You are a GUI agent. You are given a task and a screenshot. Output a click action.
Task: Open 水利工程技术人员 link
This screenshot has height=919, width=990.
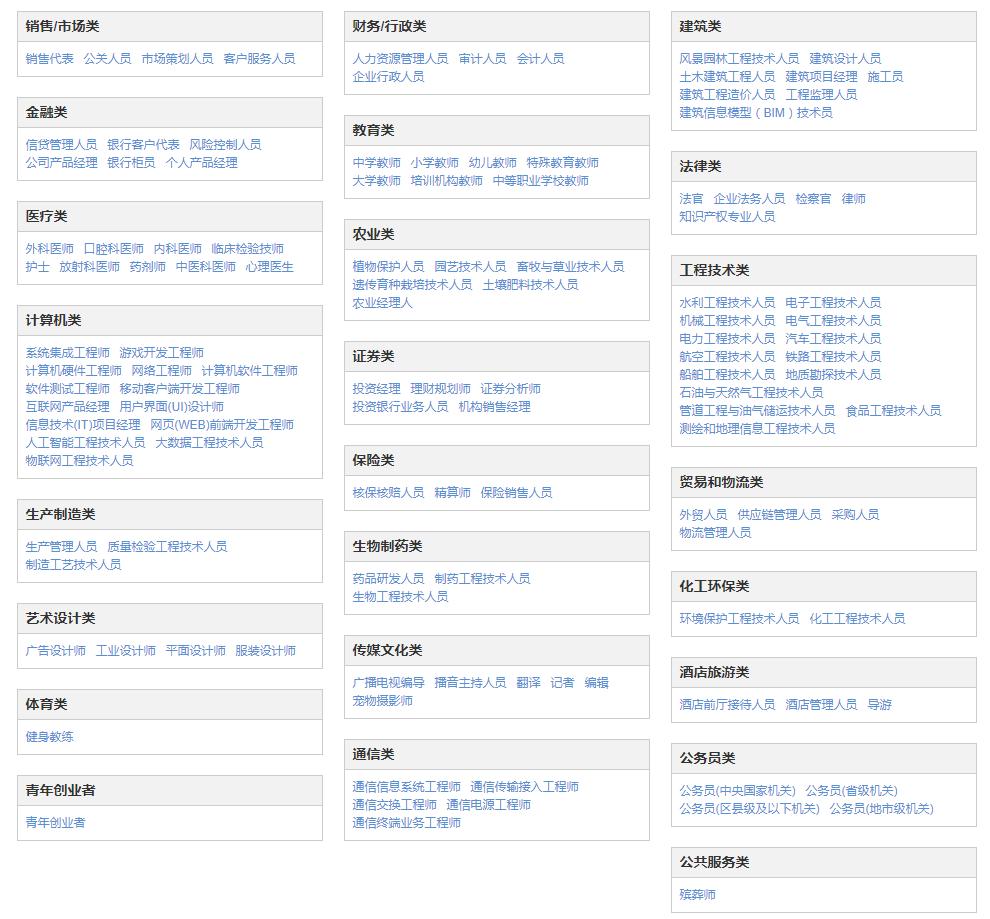[727, 303]
